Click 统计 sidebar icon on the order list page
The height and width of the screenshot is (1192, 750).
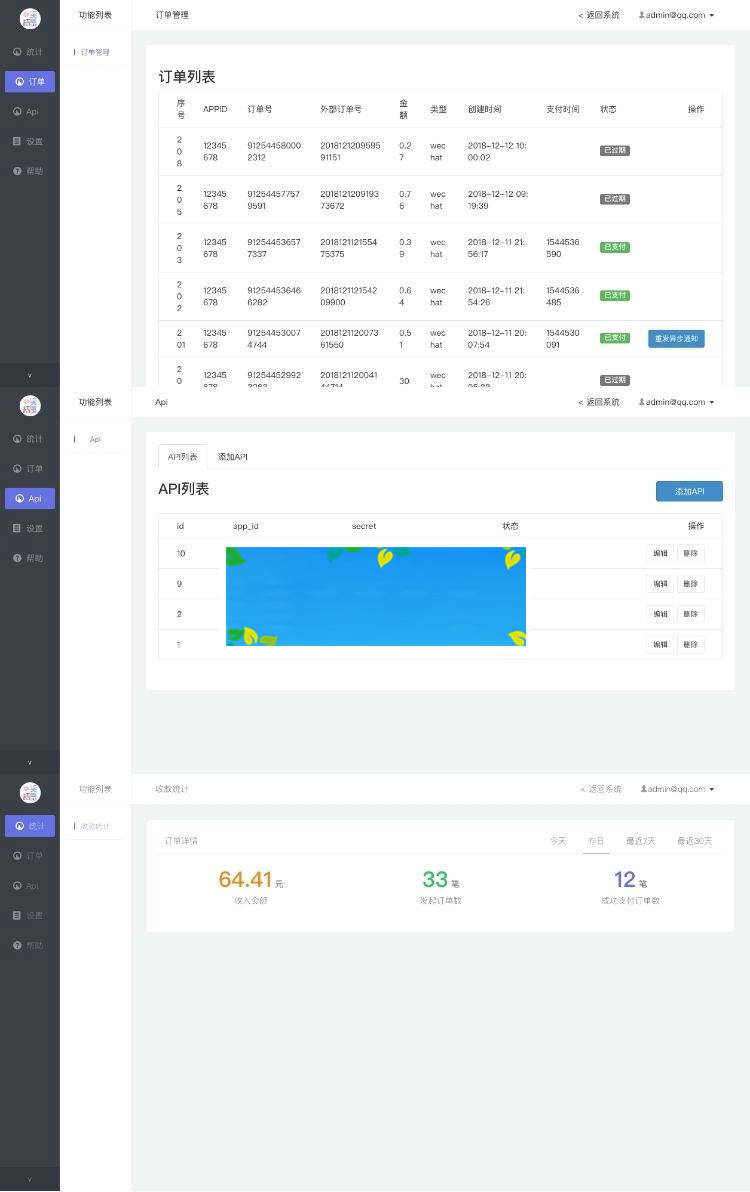click(x=17, y=52)
